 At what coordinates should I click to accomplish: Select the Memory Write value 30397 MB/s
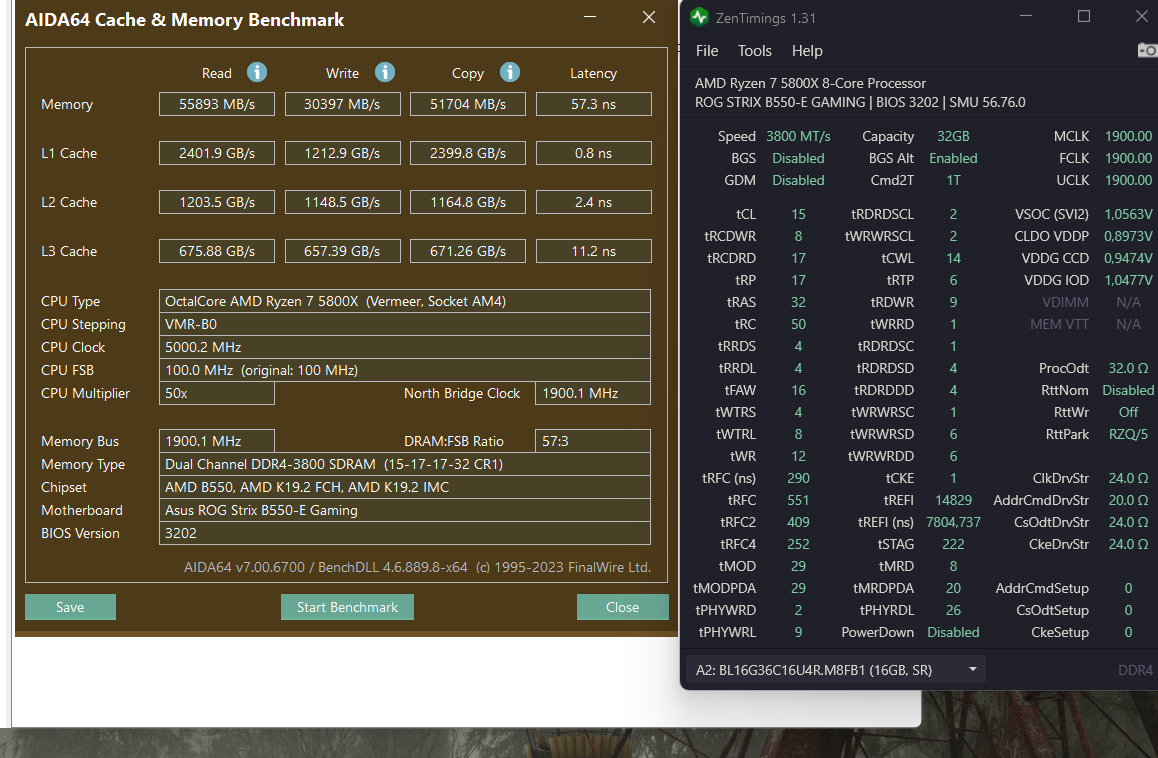click(x=342, y=104)
